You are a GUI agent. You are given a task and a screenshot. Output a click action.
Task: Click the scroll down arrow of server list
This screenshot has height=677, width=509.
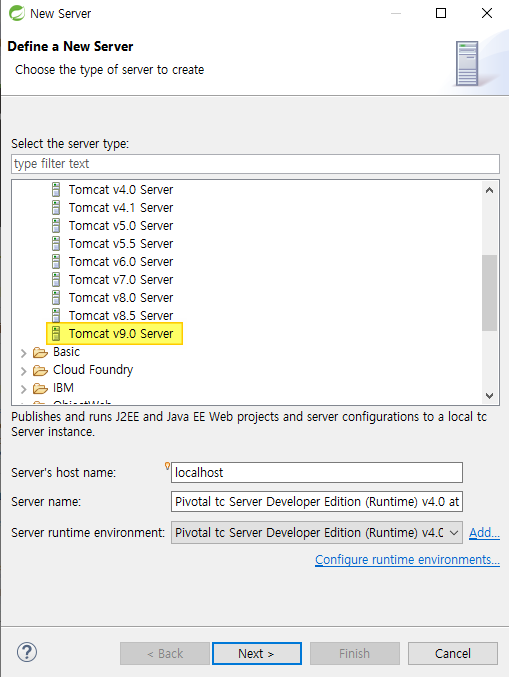point(490,395)
